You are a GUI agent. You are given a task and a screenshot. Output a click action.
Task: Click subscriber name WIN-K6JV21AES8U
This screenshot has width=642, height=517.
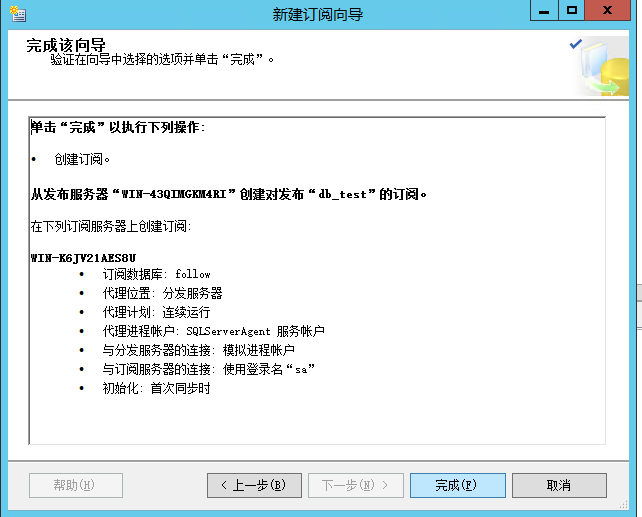tap(84, 258)
